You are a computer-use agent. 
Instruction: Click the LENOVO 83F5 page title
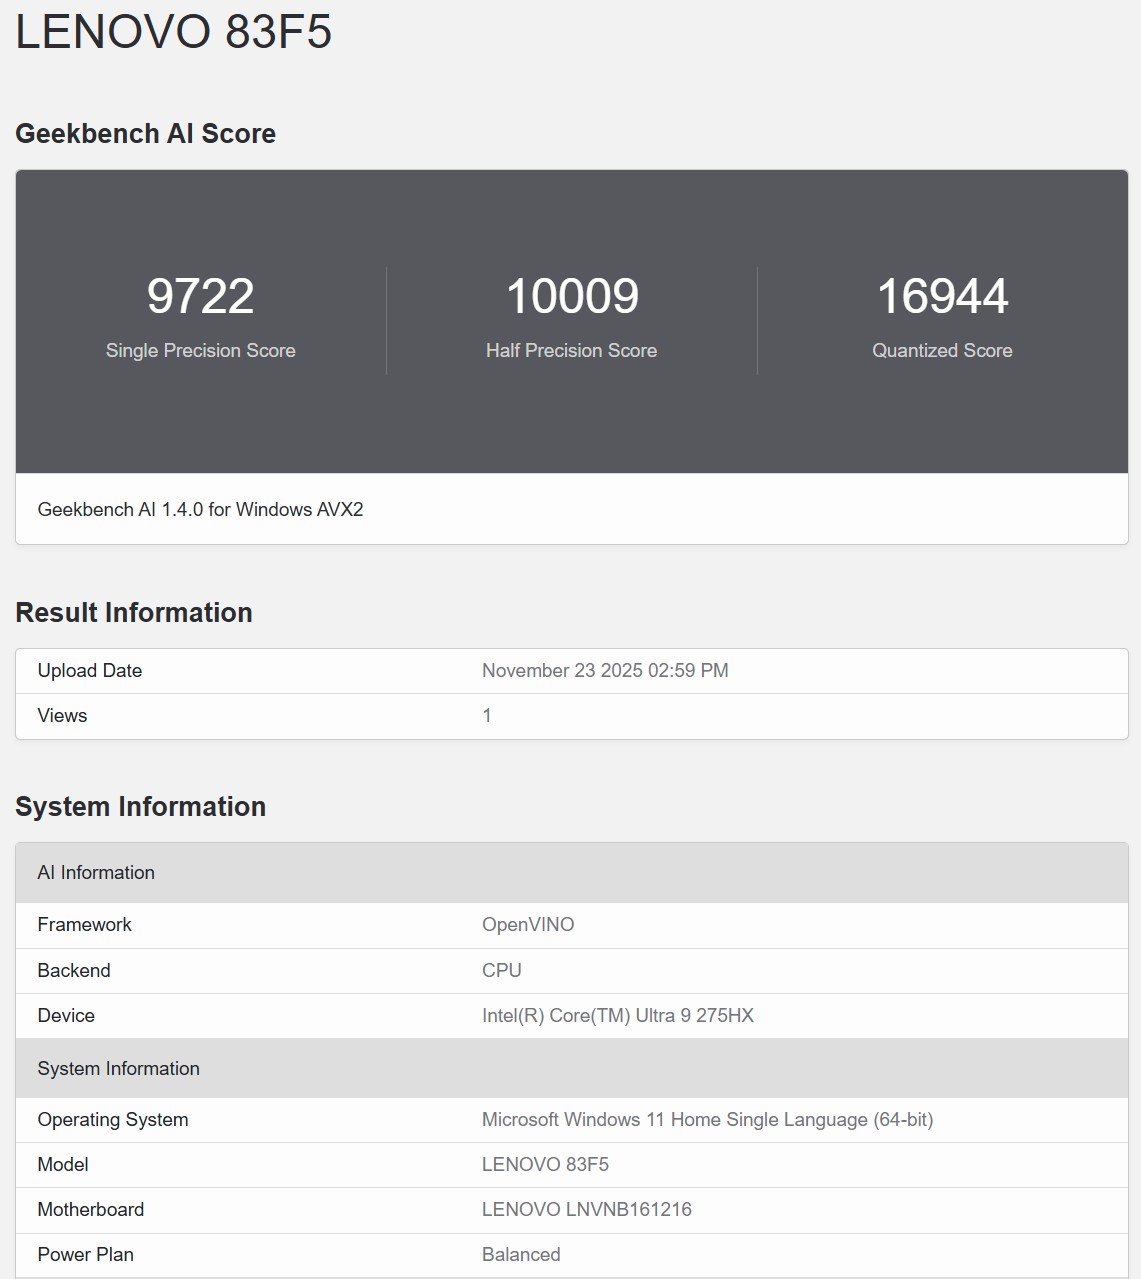(170, 33)
